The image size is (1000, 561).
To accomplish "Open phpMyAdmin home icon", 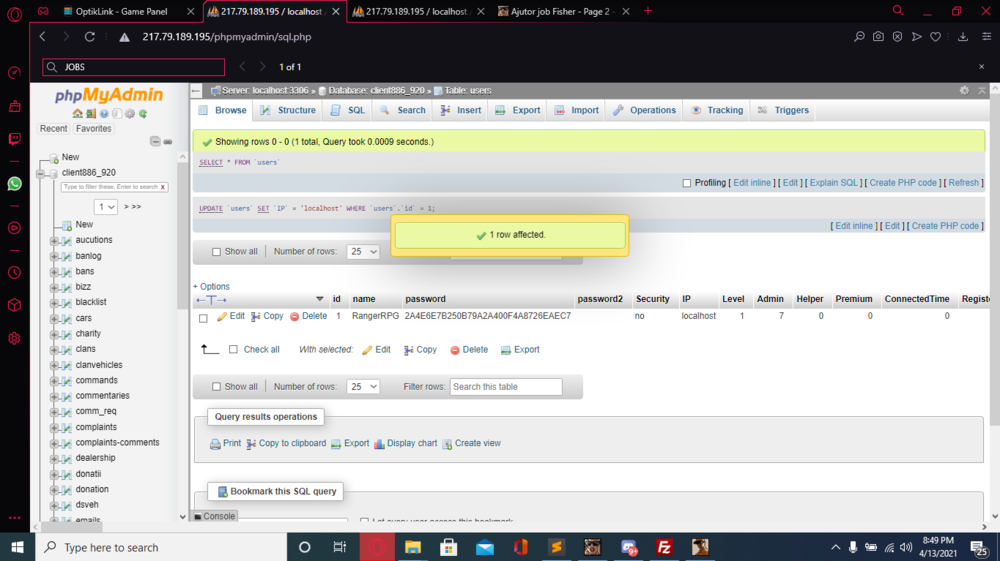I will pos(78,113).
